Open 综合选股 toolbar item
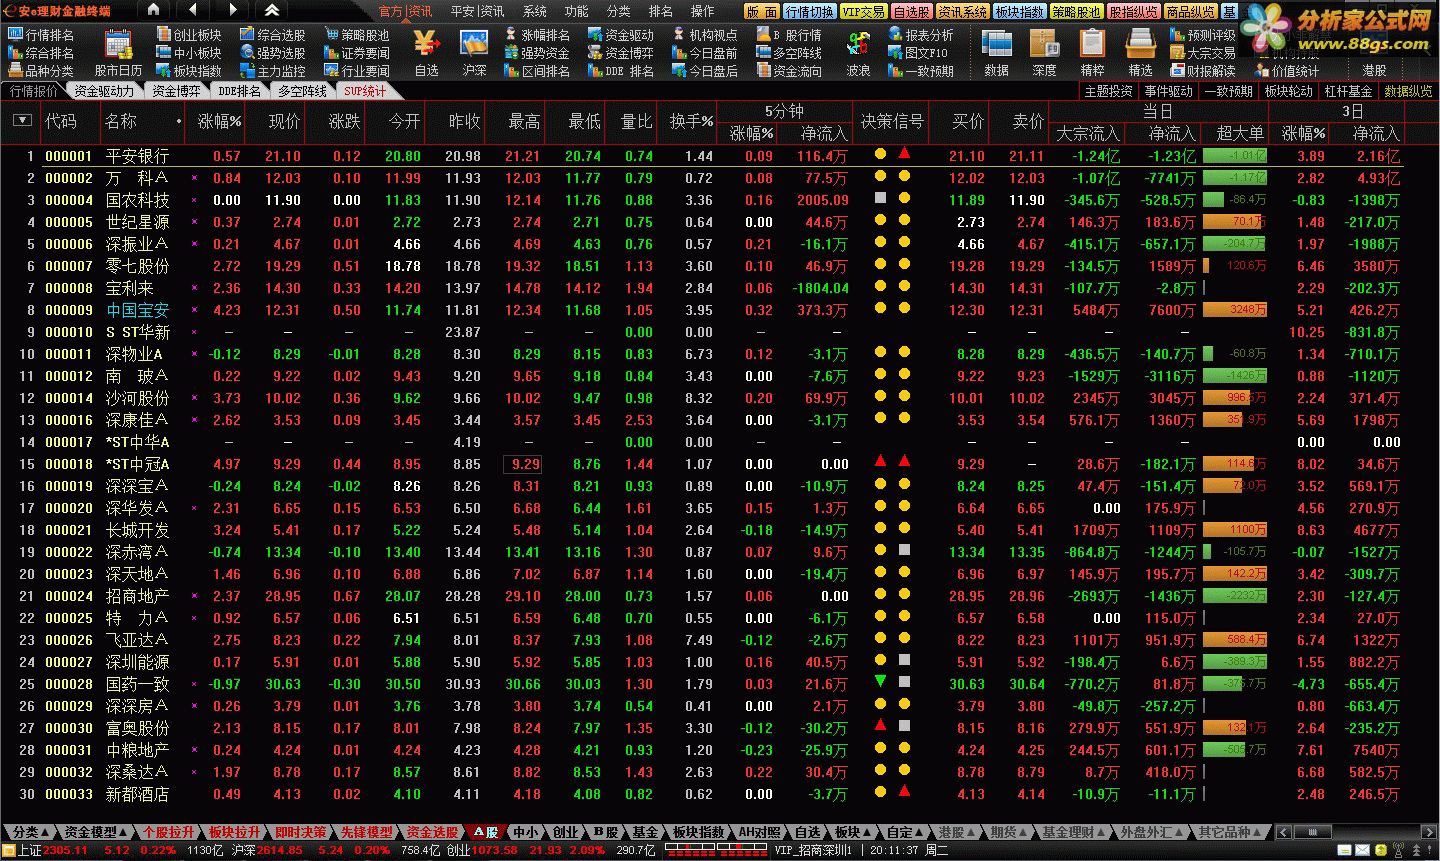Viewport: 1440px width, 861px height. point(273,35)
